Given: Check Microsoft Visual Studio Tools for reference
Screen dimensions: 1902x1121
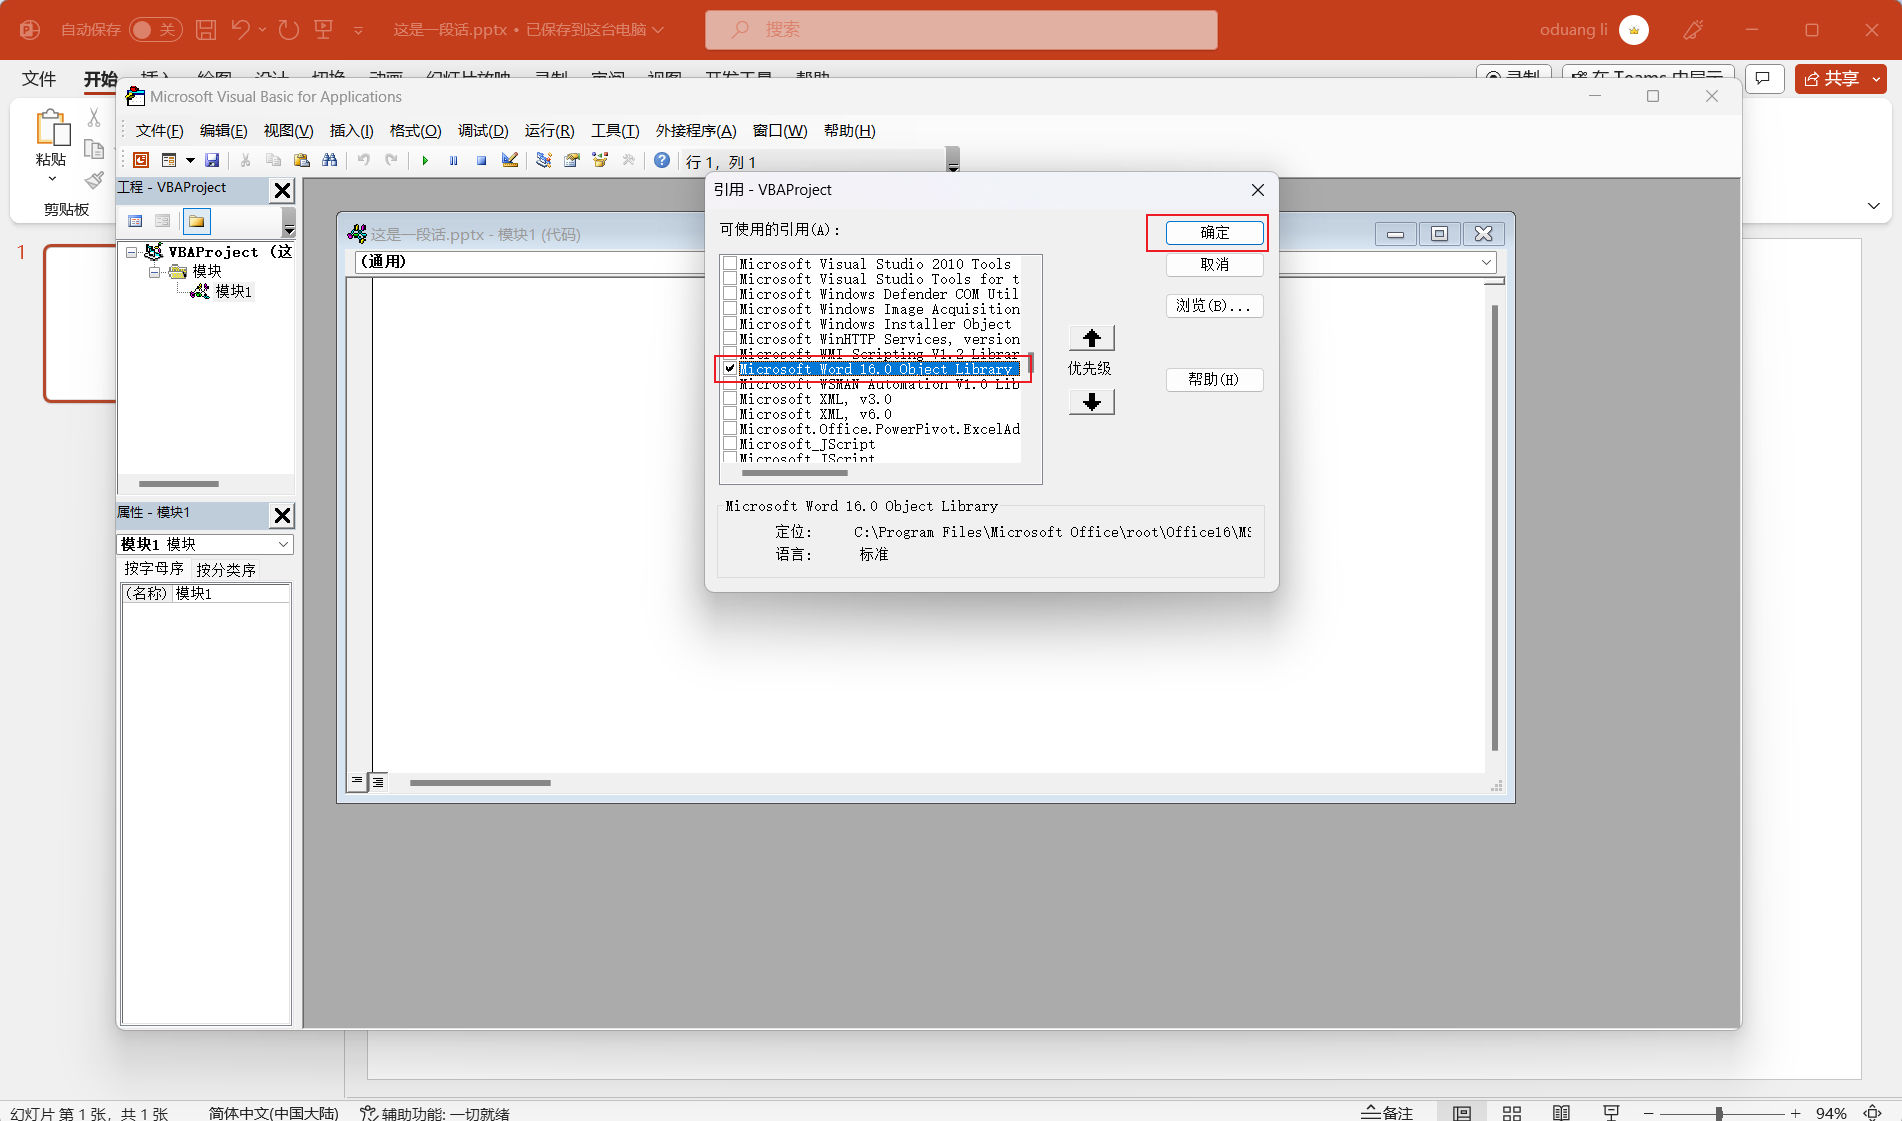Looking at the screenshot, I should click(x=730, y=279).
